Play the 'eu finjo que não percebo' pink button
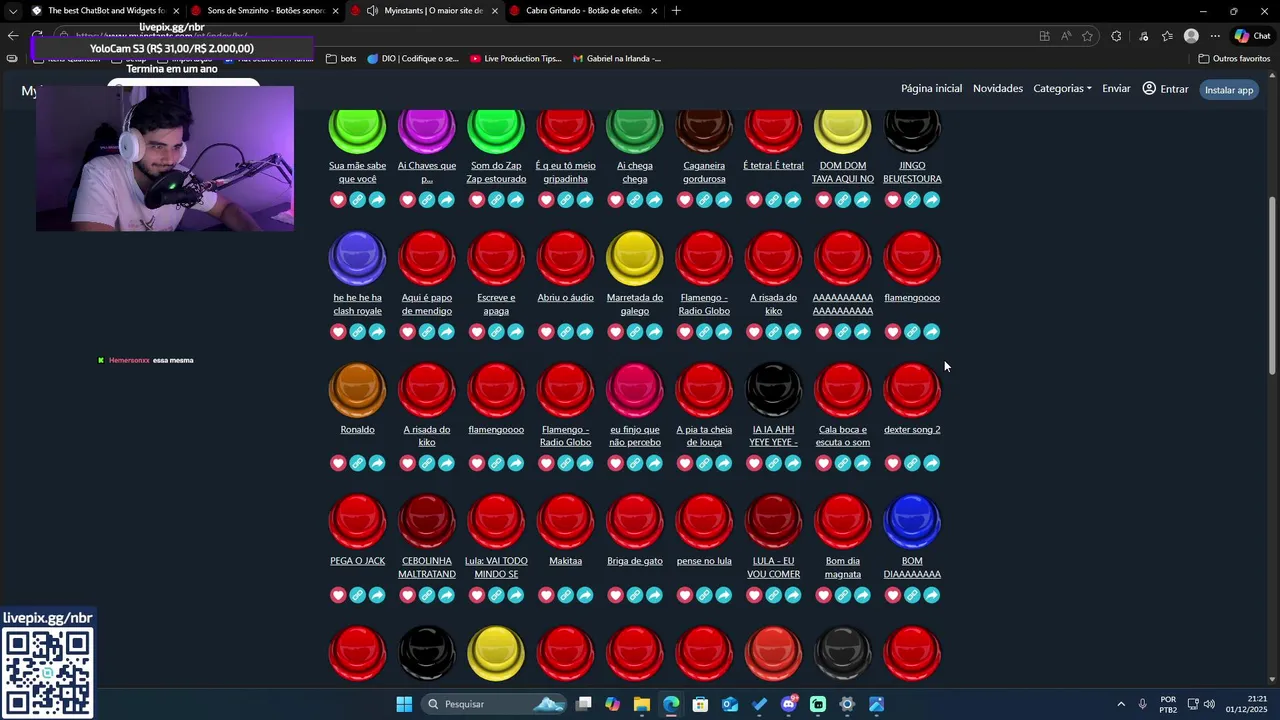Image resolution: width=1280 pixels, height=720 pixels. pyautogui.click(x=635, y=390)
